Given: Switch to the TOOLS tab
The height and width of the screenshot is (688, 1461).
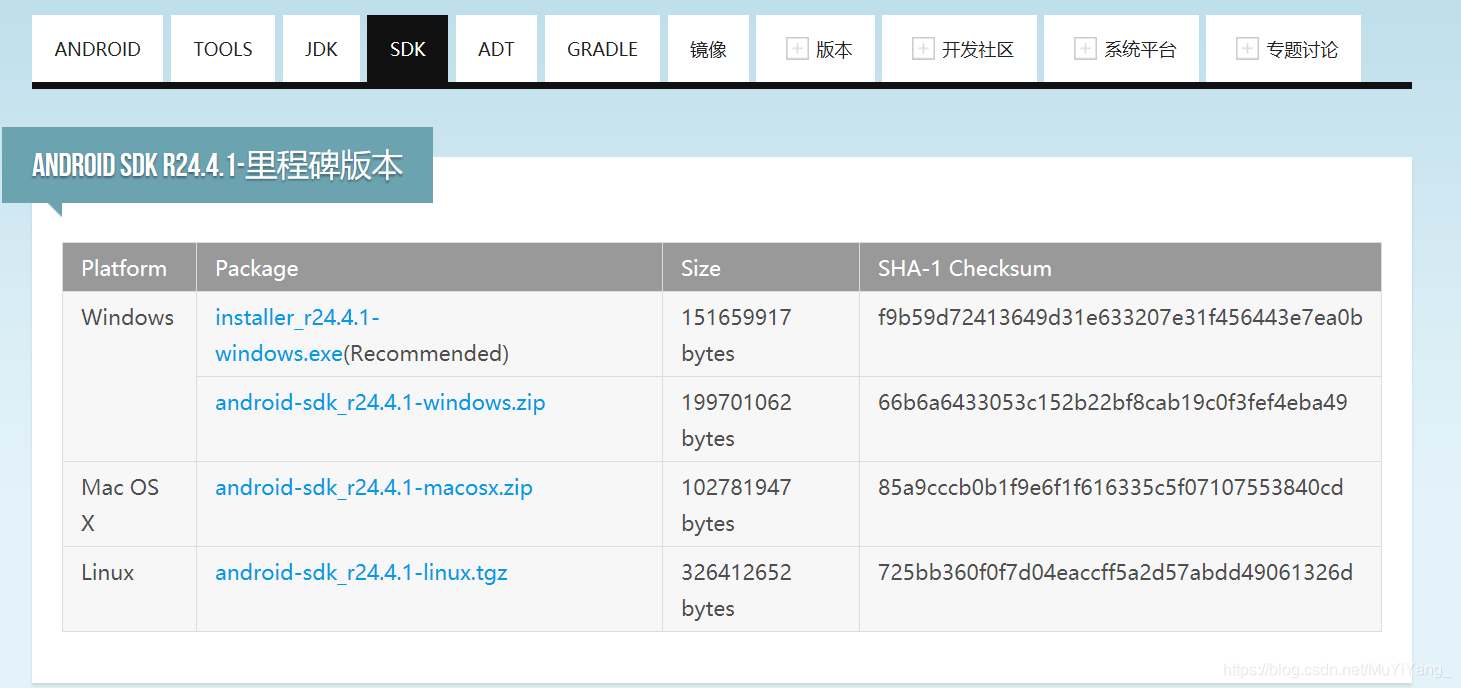Looking at the screenshot, I should (223, 49).
